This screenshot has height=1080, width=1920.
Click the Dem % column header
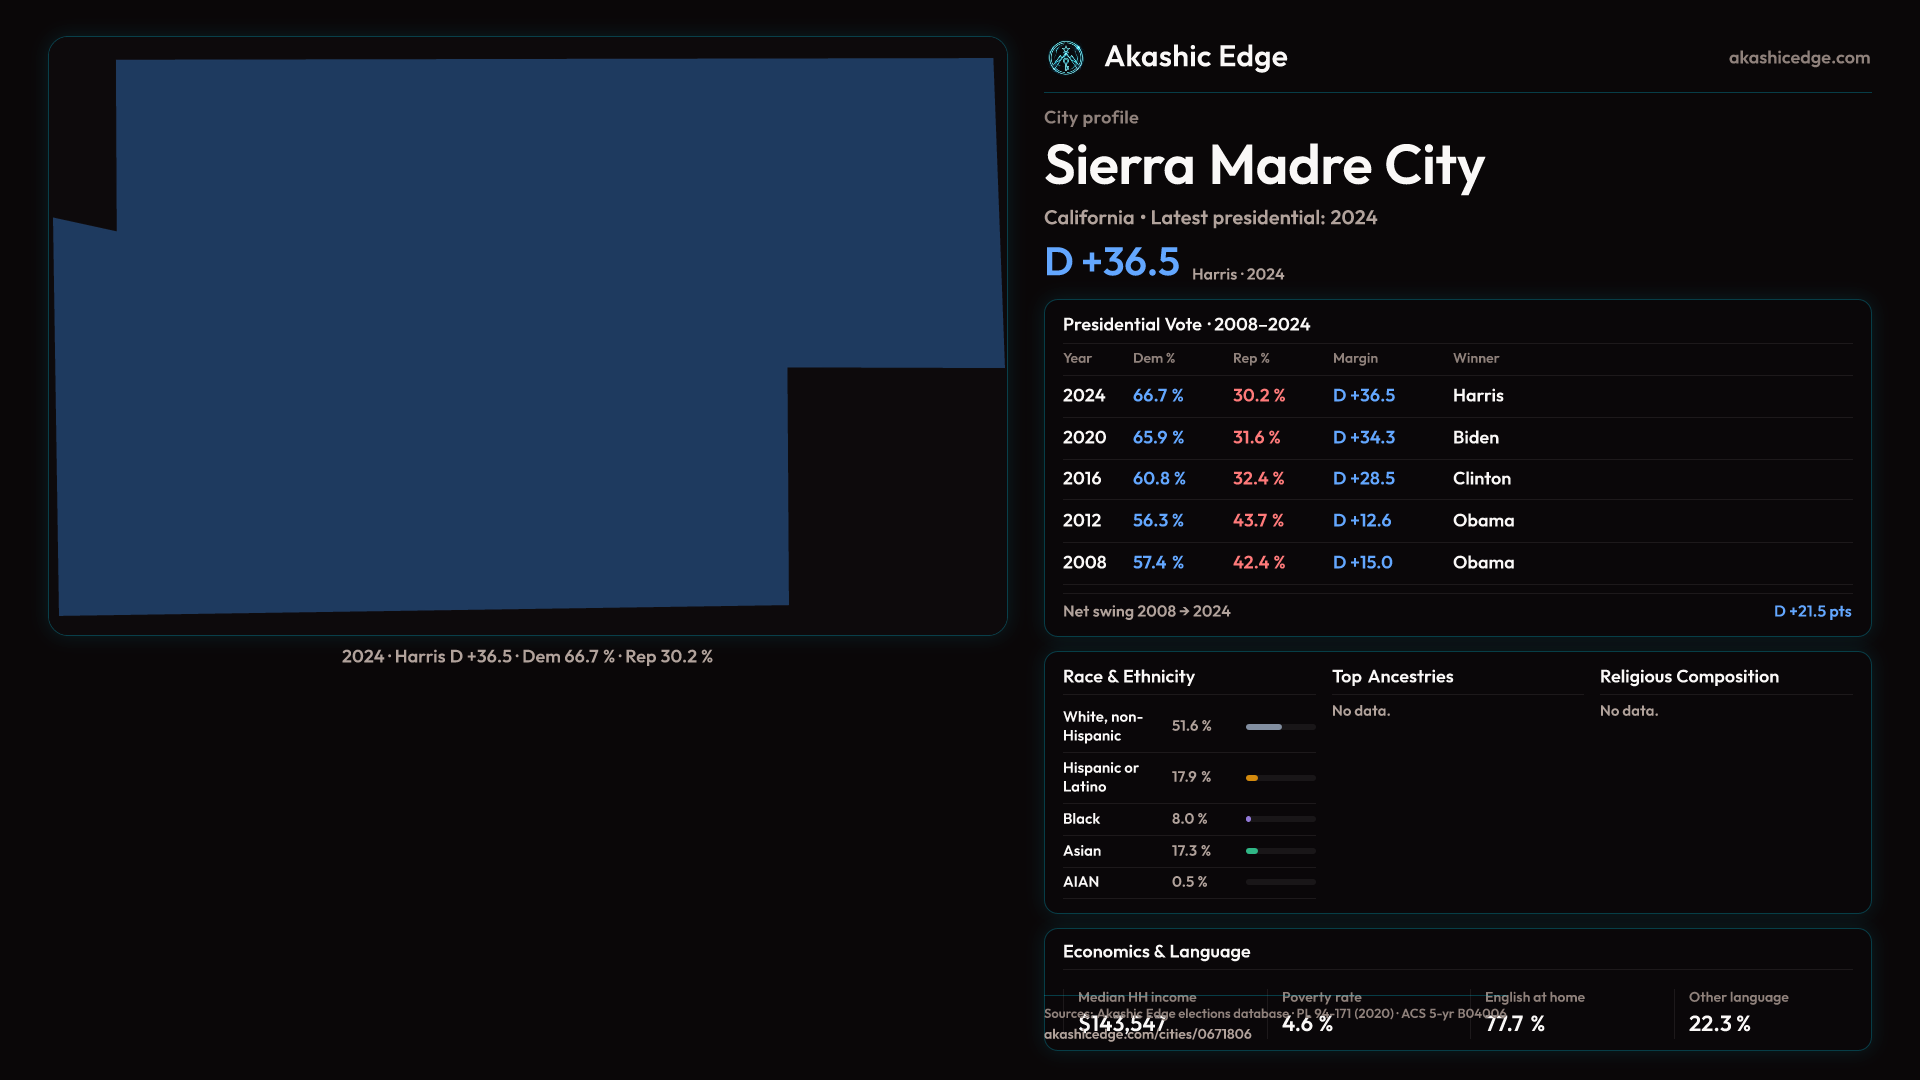click(x=1153, y=358)
